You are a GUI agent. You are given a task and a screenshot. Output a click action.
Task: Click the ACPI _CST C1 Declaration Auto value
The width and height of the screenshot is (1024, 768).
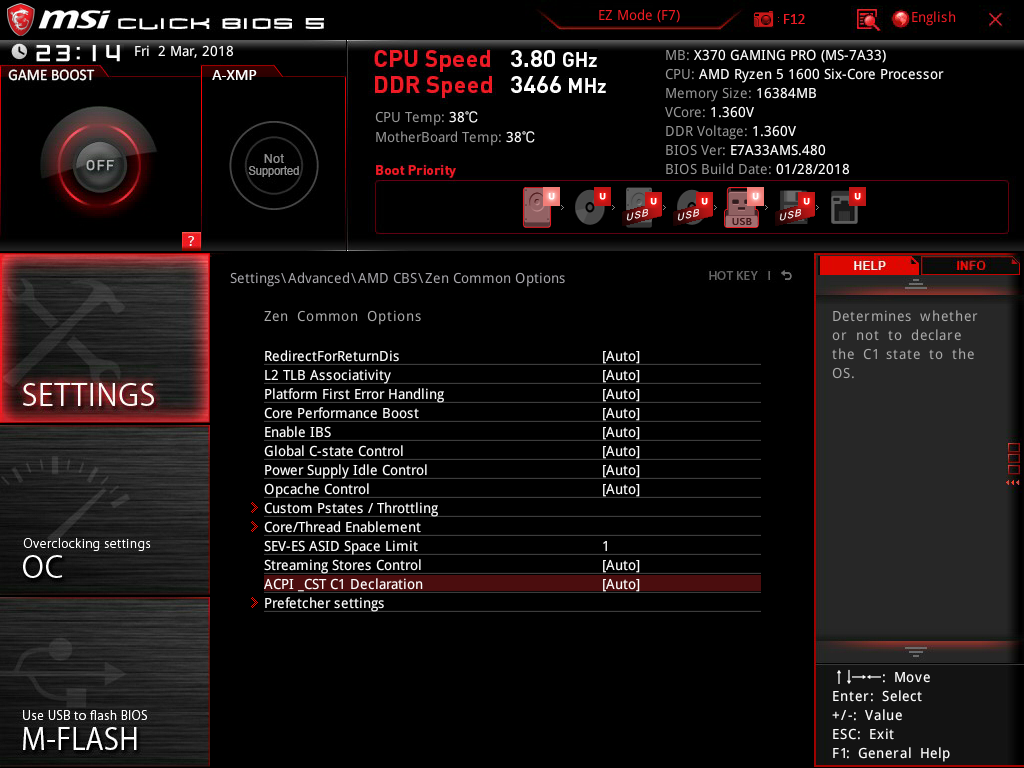pos(620,584)
